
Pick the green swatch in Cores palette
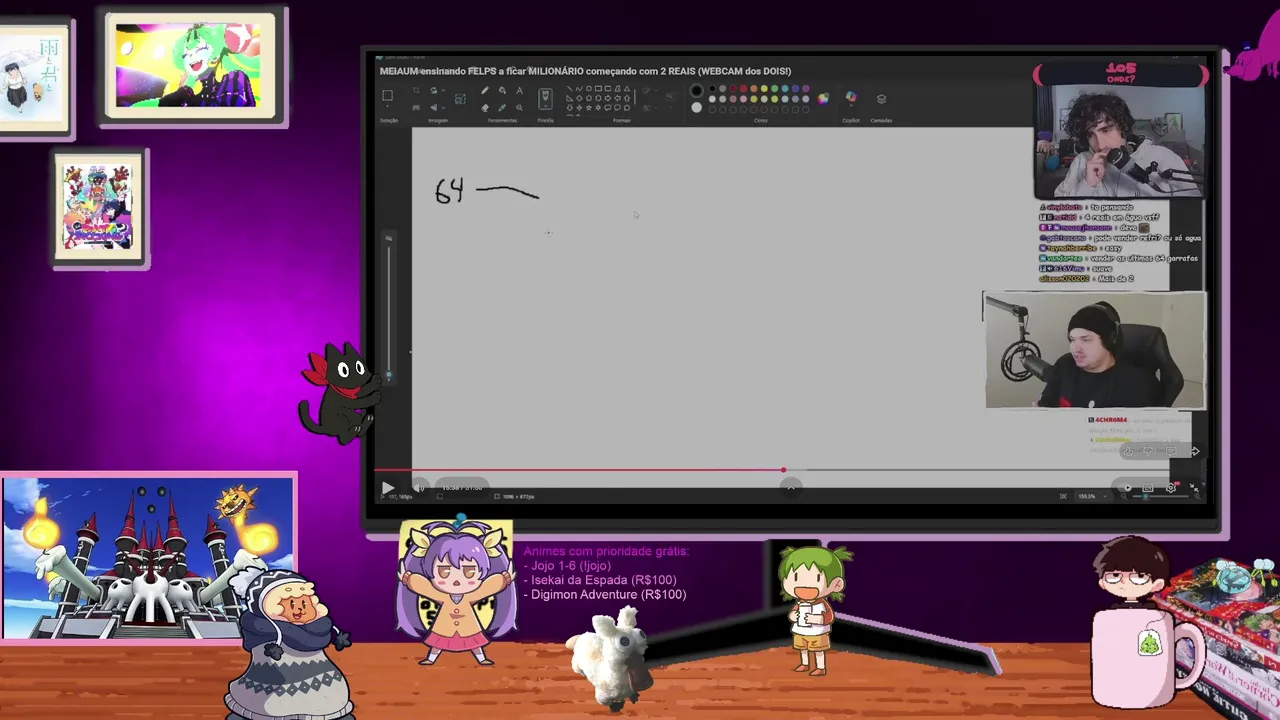(775, 88)
